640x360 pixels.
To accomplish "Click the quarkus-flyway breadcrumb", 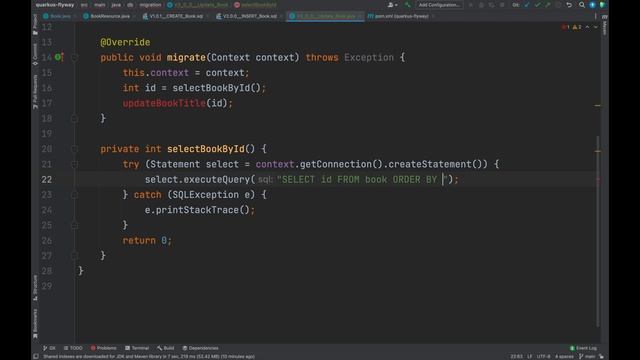I will [x=55, y=5].
